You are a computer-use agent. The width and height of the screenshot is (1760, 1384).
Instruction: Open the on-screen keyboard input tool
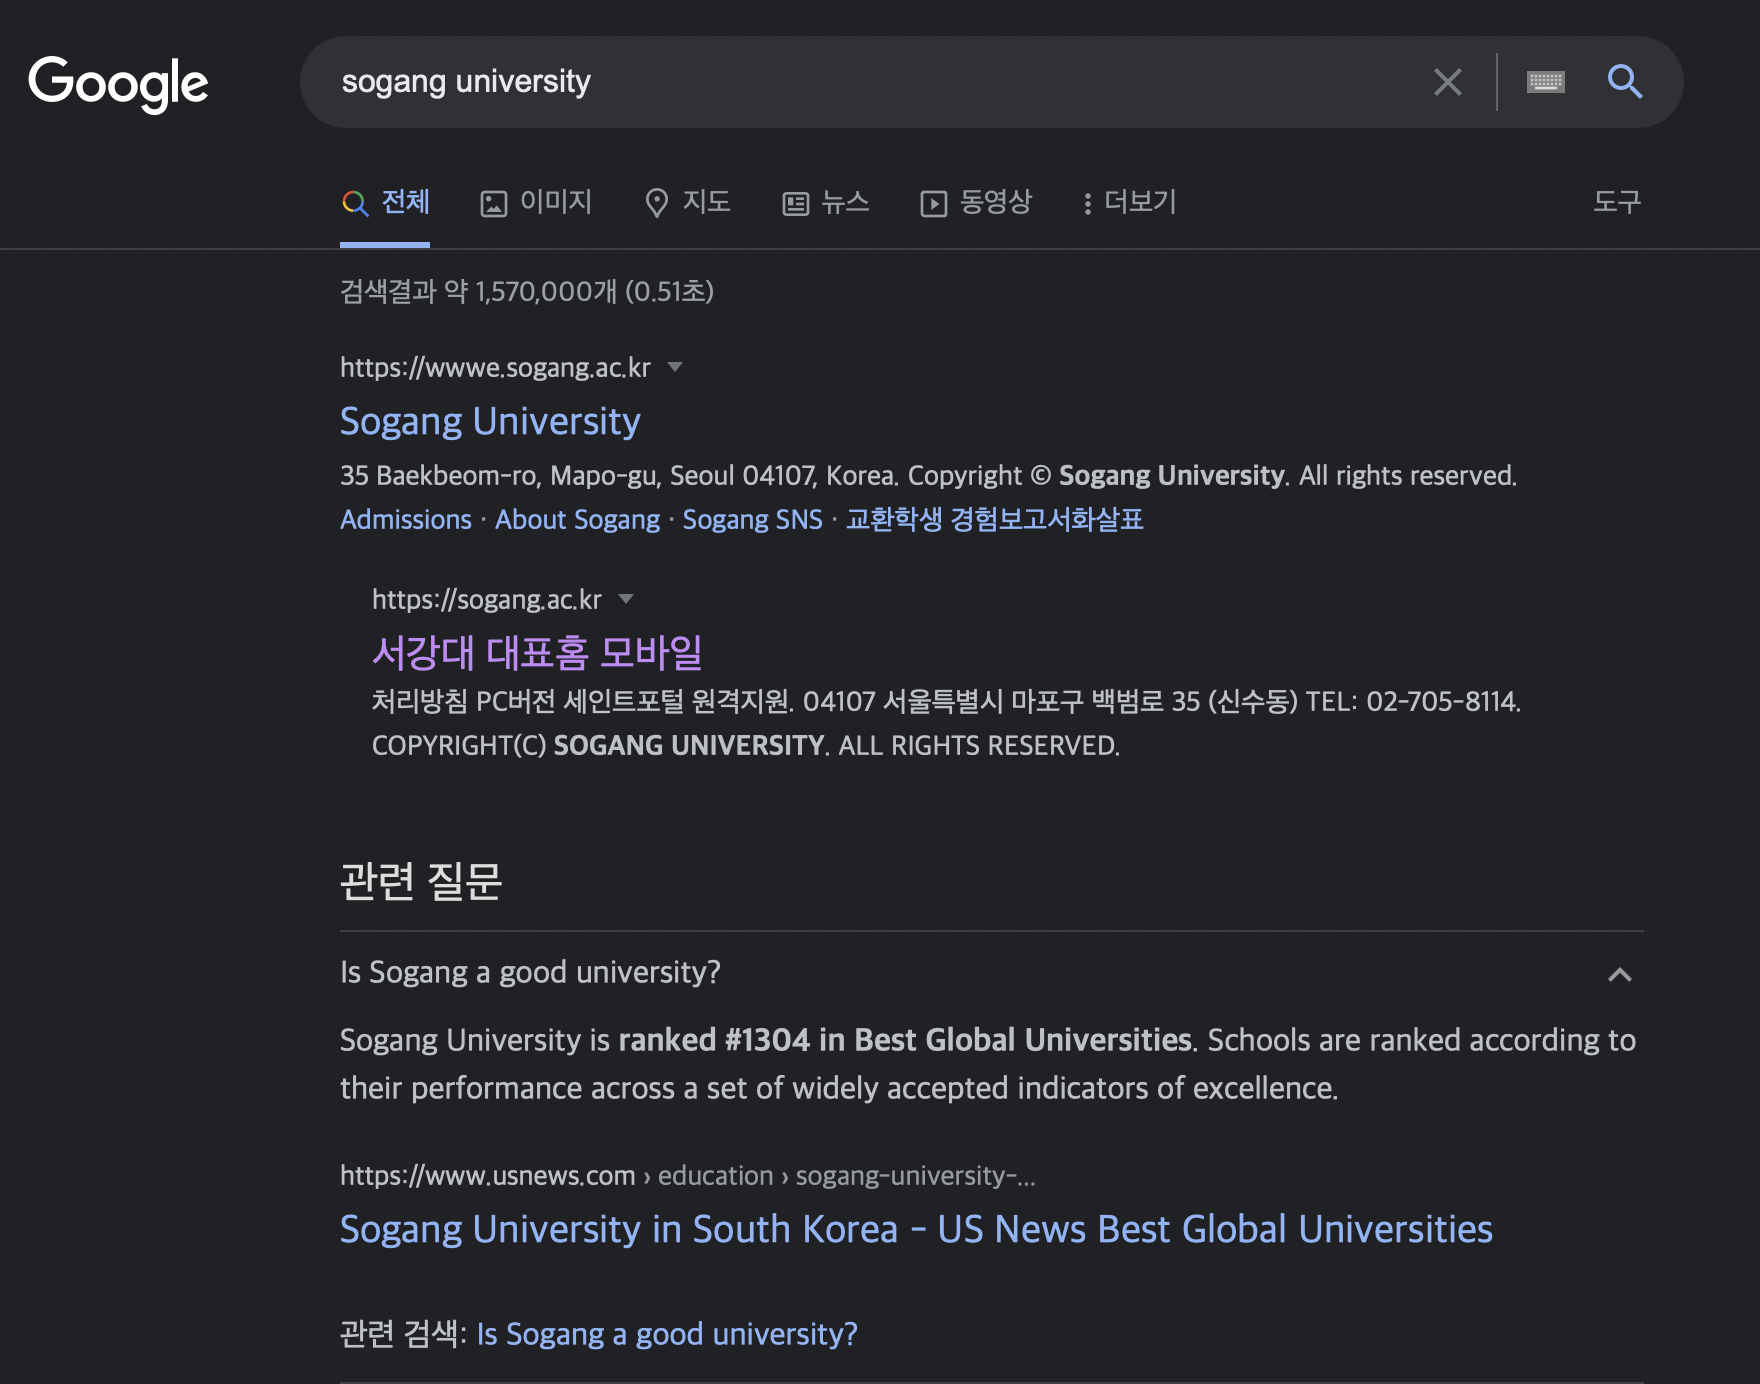tap(1545, 82)
